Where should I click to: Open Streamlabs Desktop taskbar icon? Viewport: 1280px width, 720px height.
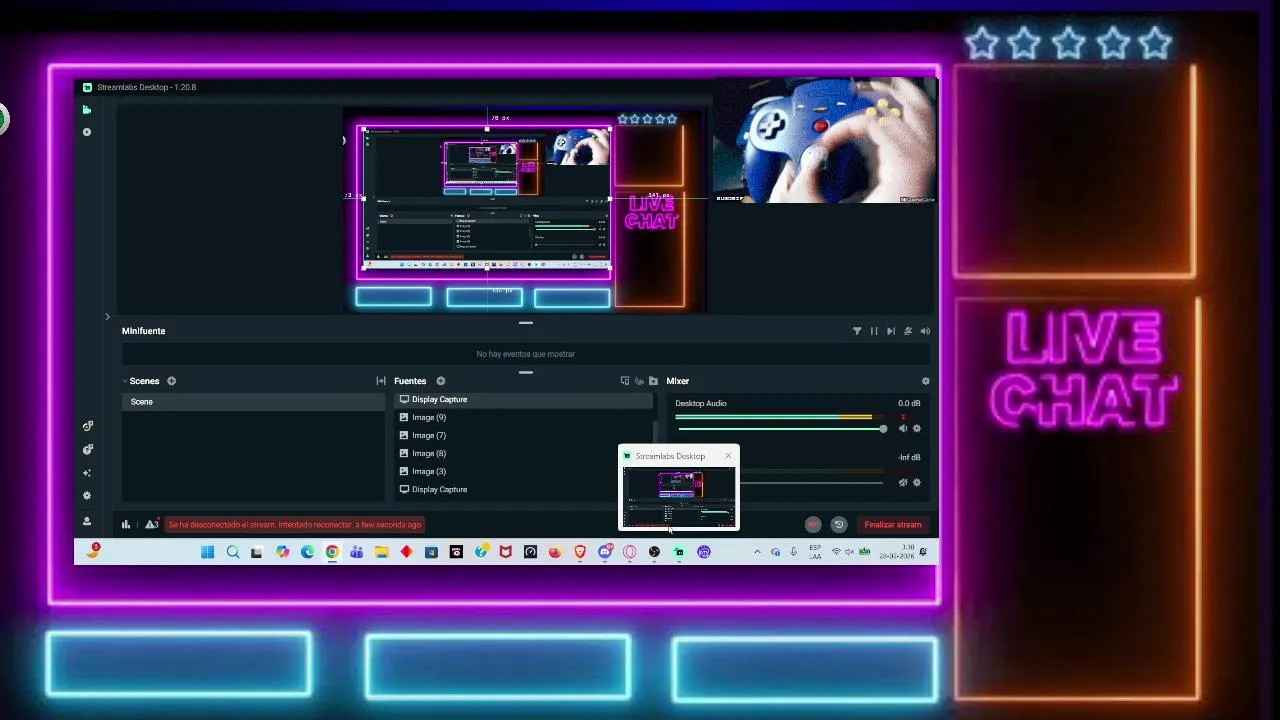679,552
